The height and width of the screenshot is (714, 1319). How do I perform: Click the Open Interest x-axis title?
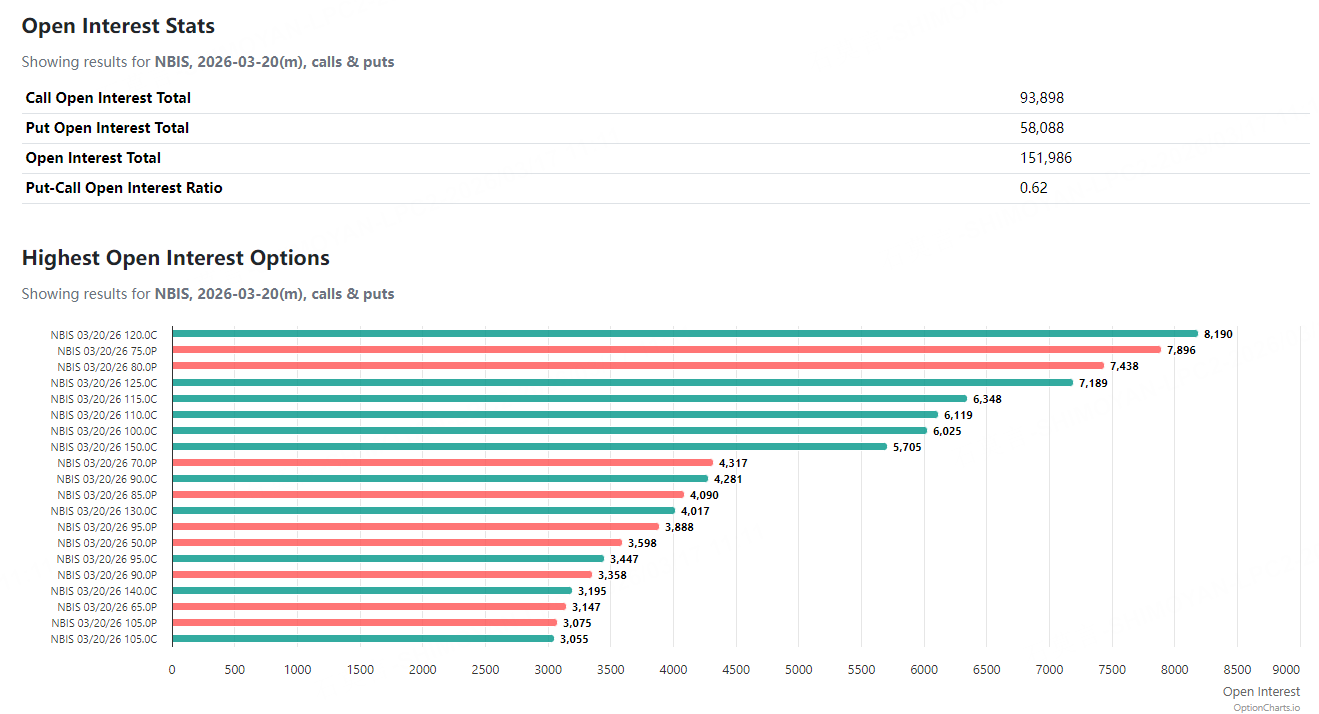[1261, 692]
